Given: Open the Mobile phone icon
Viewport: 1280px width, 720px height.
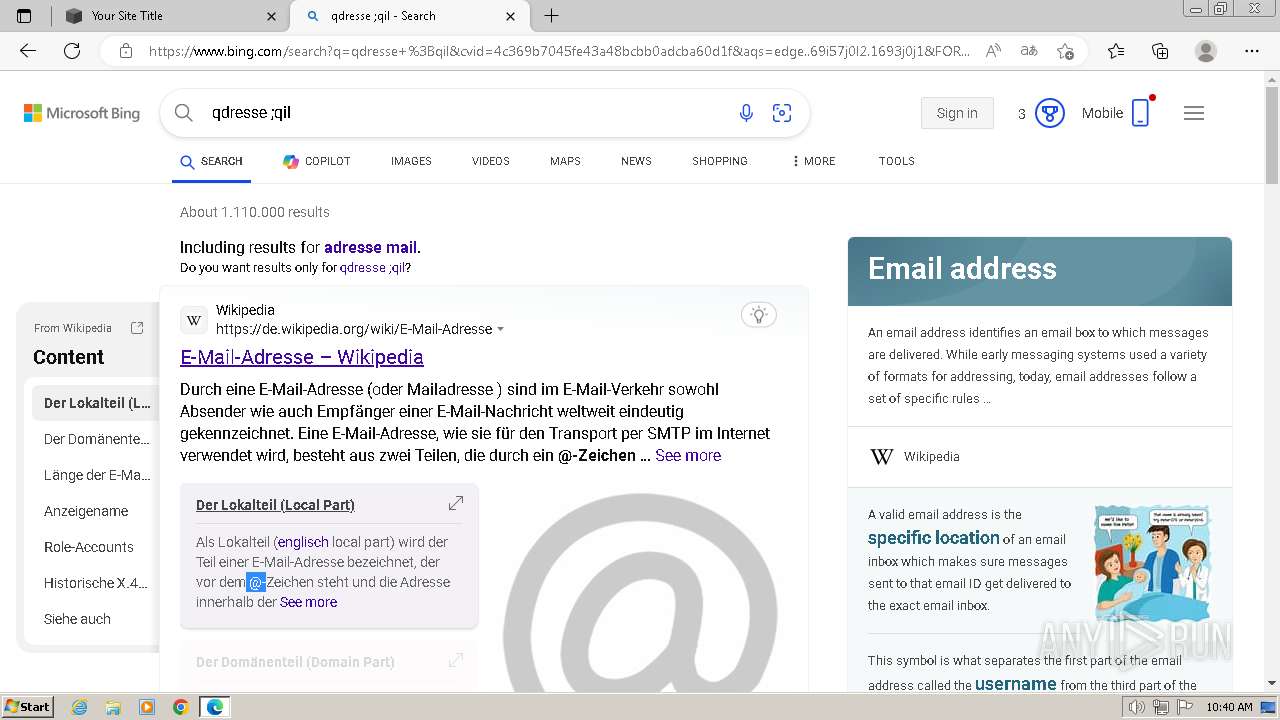Looking at the screenshot, I should pyautogui.click(x=1141, y=113).
